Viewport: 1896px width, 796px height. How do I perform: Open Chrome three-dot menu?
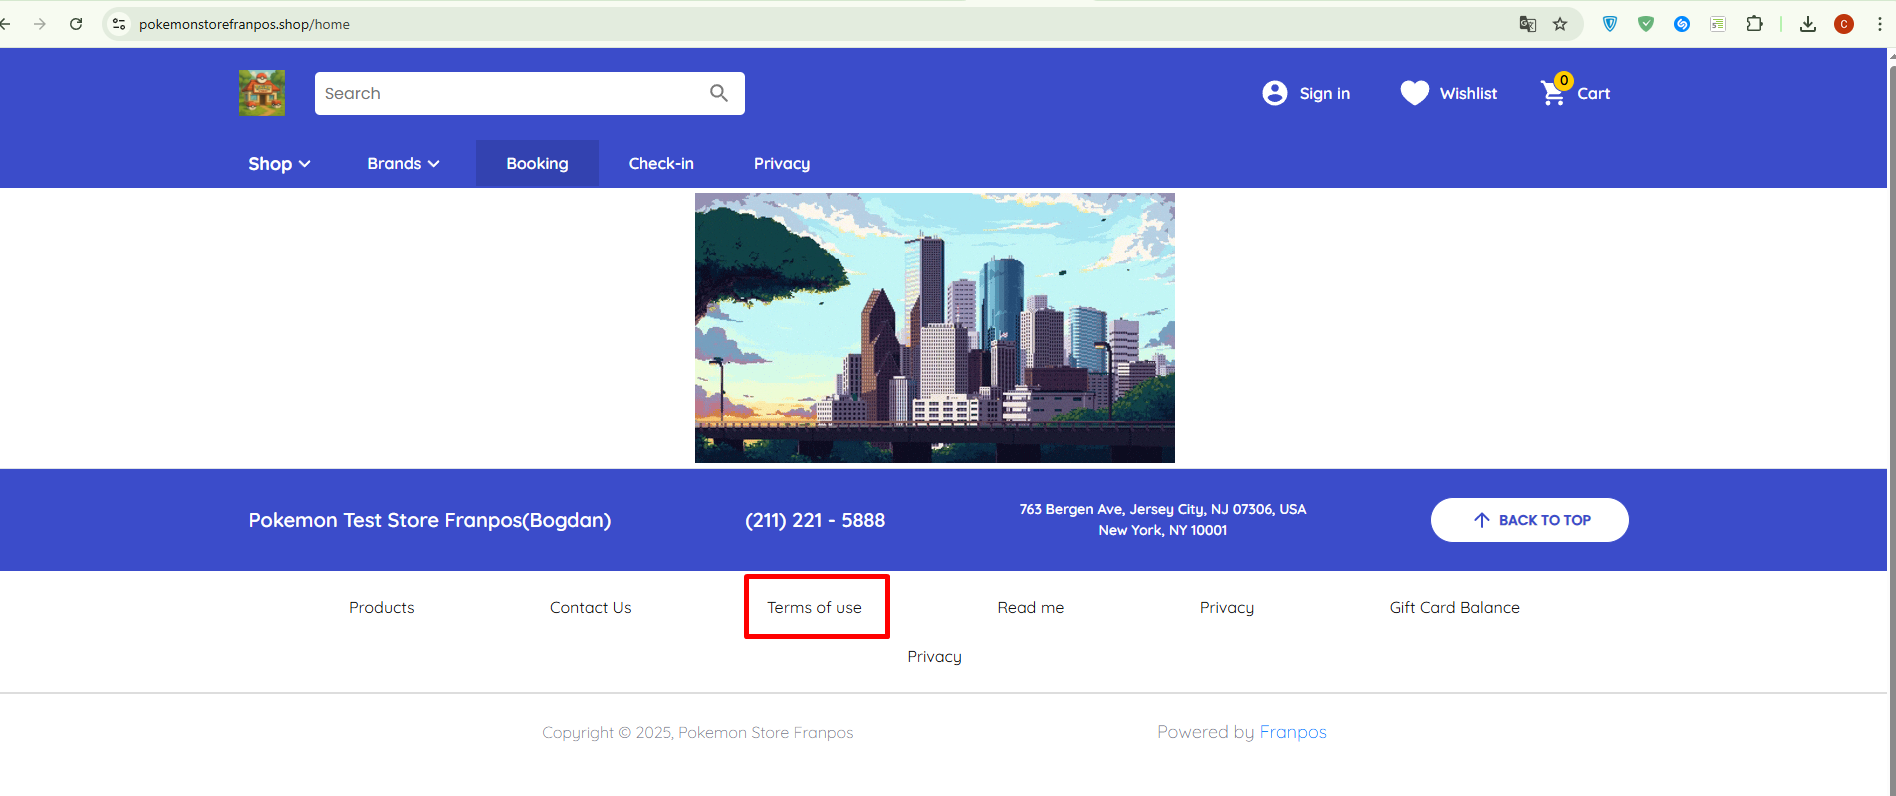point(1880,24)
